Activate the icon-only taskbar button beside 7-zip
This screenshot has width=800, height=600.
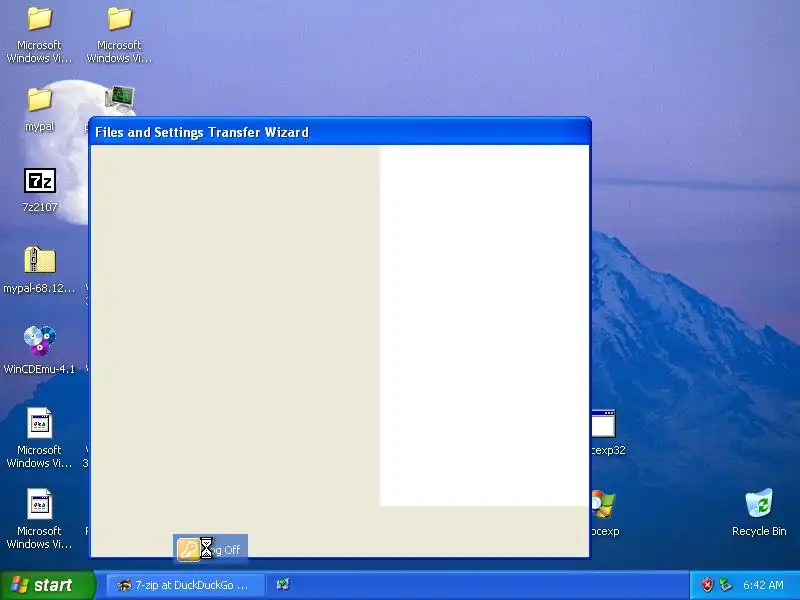(x=283, y=585)
